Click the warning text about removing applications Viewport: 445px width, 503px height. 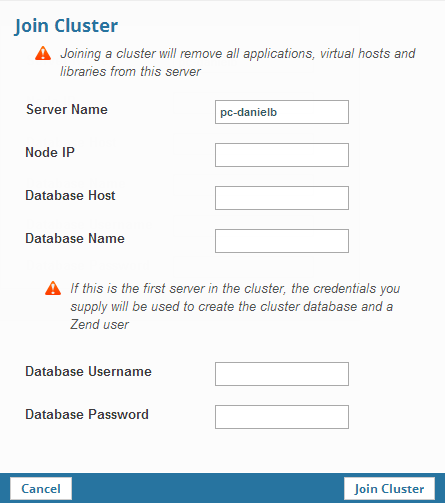[238, 62]
